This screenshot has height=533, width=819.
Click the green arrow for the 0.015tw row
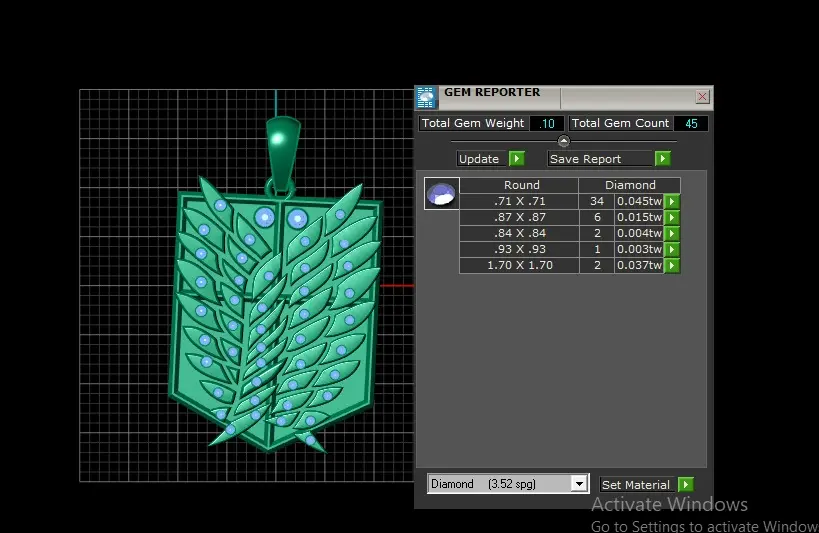672,217
